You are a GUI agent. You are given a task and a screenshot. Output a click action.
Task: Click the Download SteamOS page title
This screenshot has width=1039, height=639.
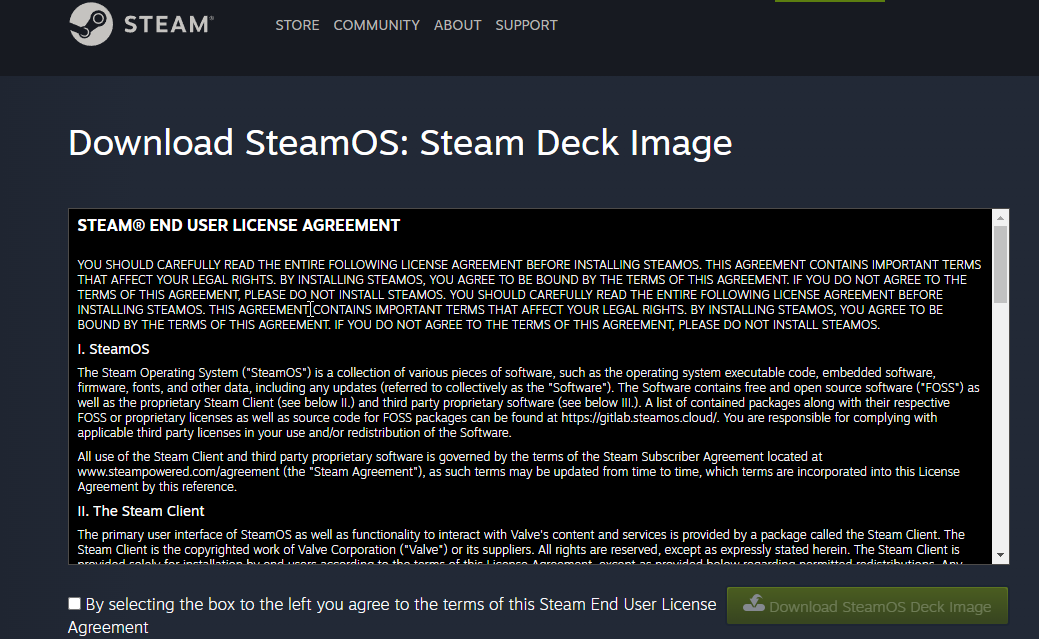point(399,143)
